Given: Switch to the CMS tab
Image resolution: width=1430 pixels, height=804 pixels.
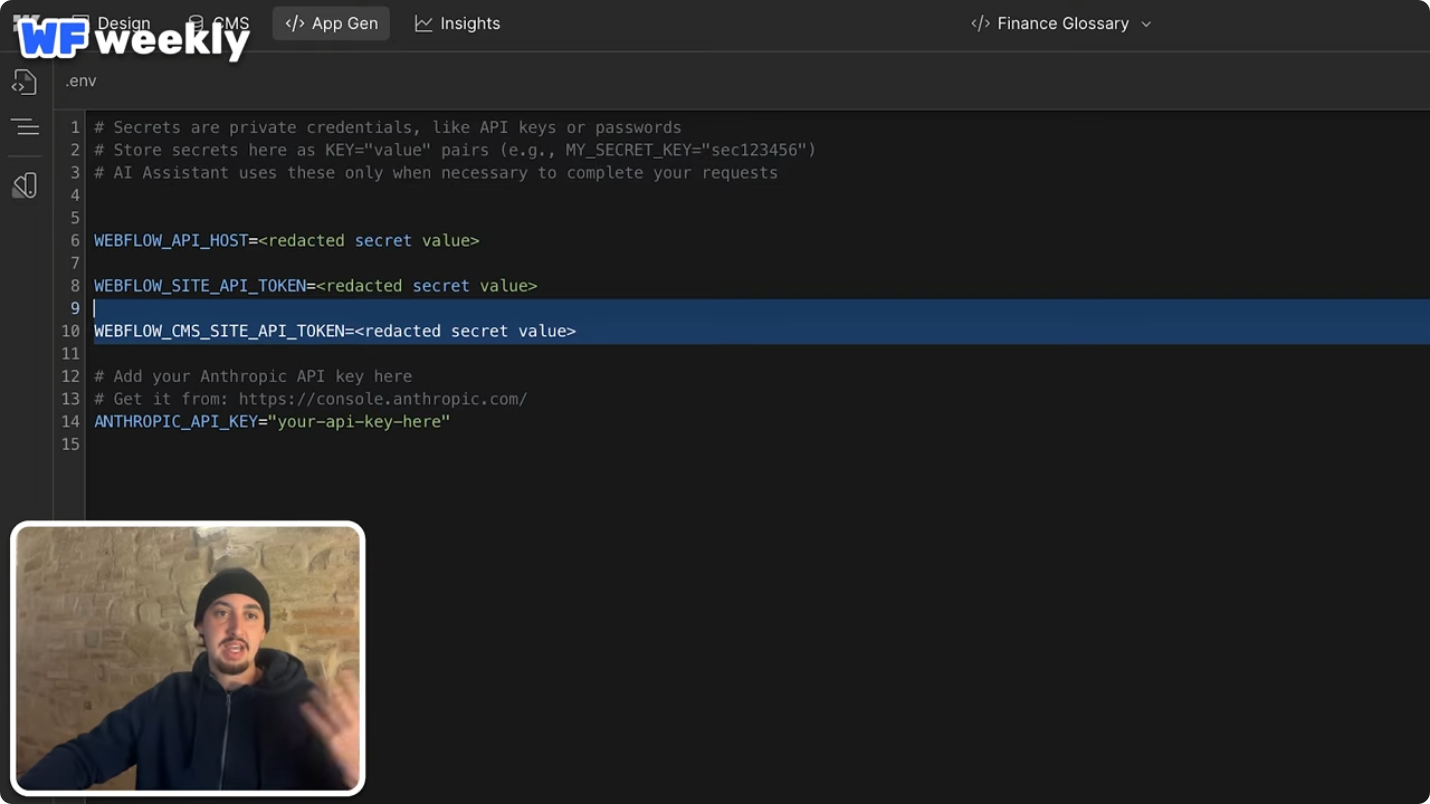Looking at the screenshot, I should pos(219,23).
